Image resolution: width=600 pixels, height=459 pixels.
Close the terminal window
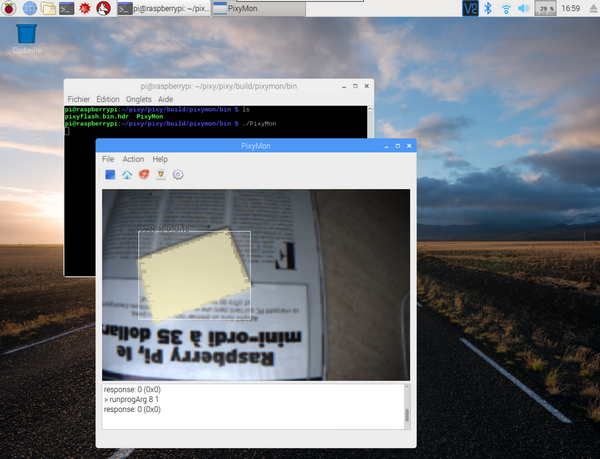pos(367,86)
